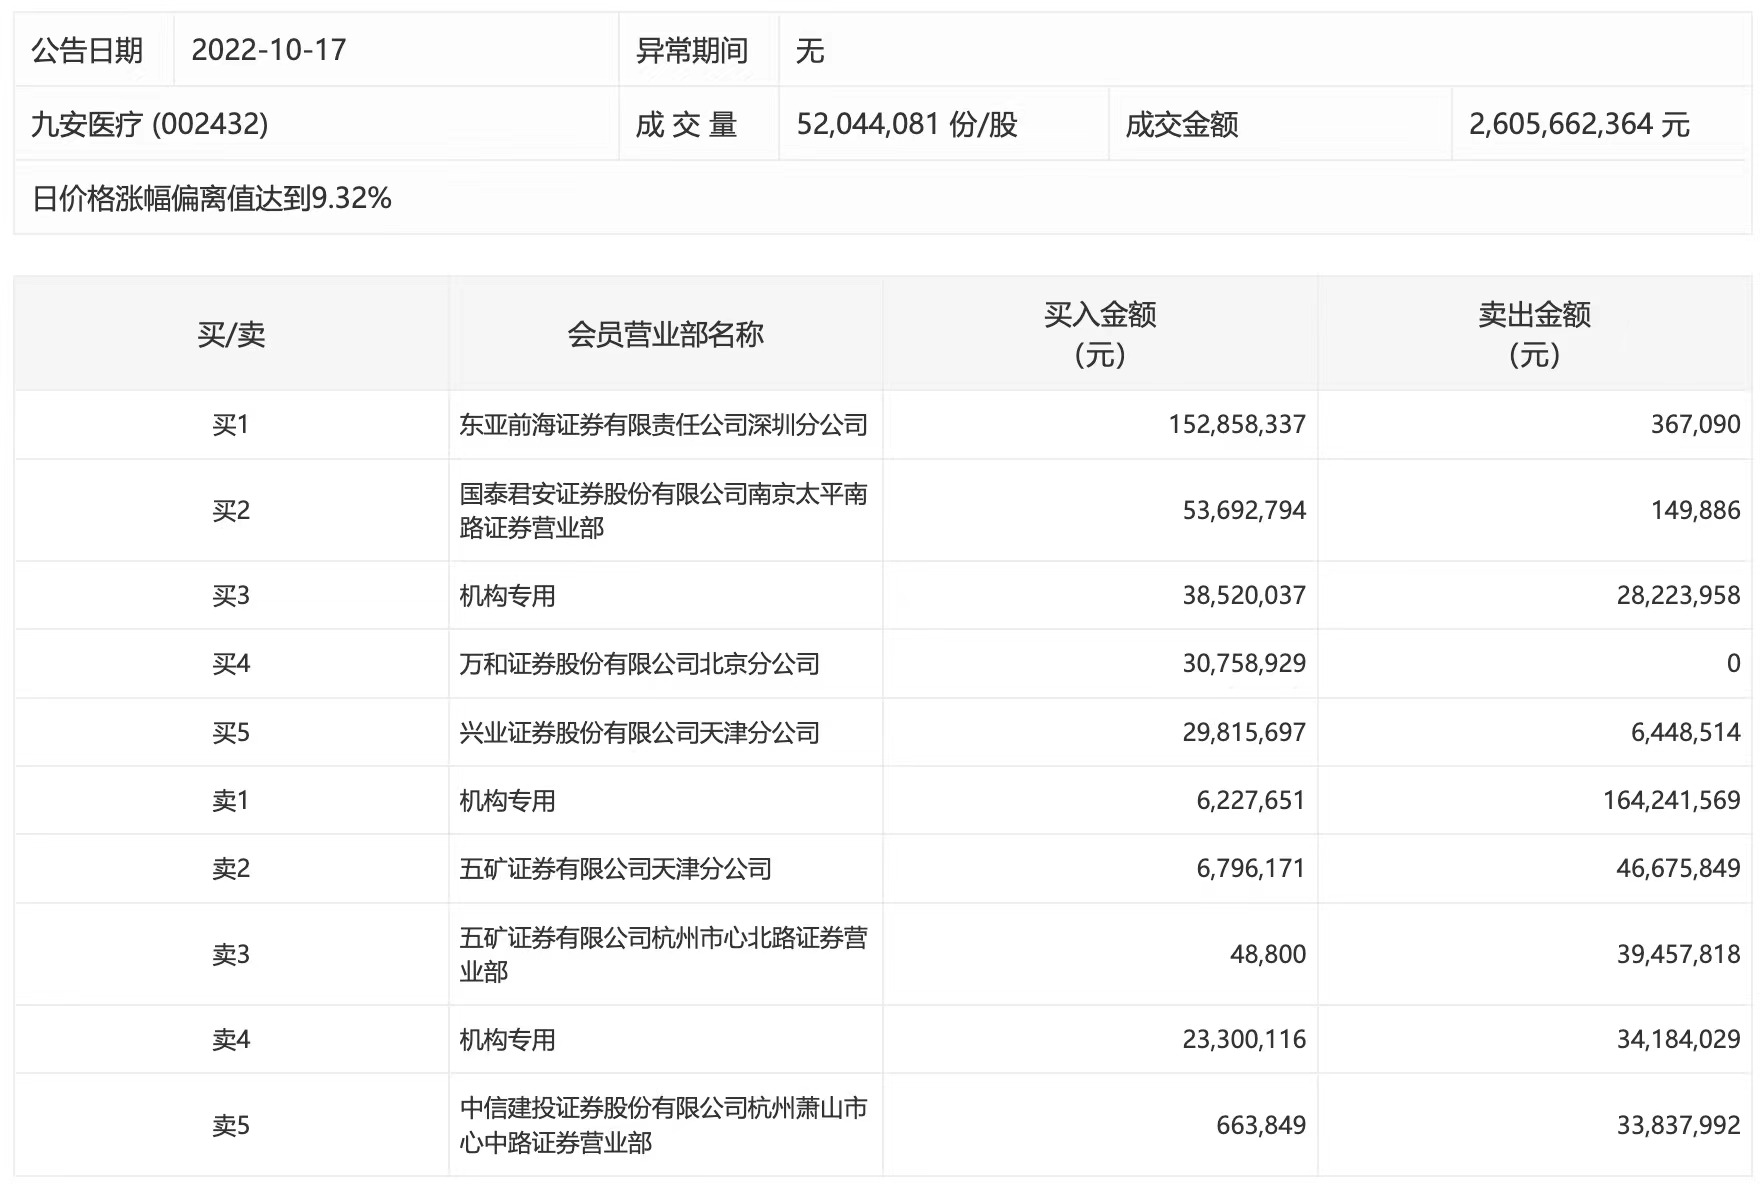This screenshot has height=1184, width=1760.
Task: Click sell amount 6,448,514
Action: tap(1685, 732)
